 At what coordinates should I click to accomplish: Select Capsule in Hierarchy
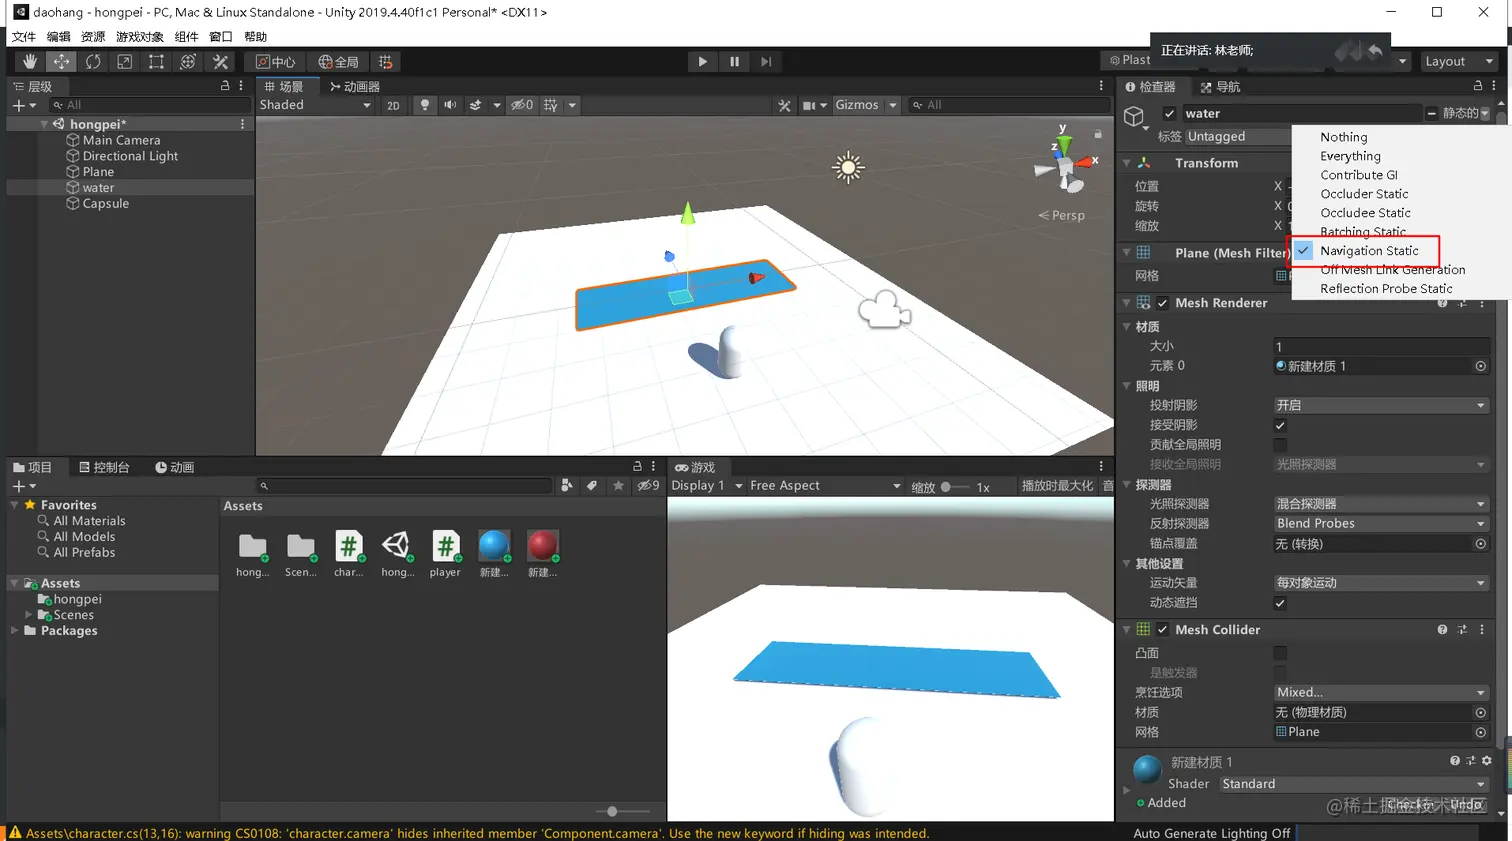[x=106, y=204]
